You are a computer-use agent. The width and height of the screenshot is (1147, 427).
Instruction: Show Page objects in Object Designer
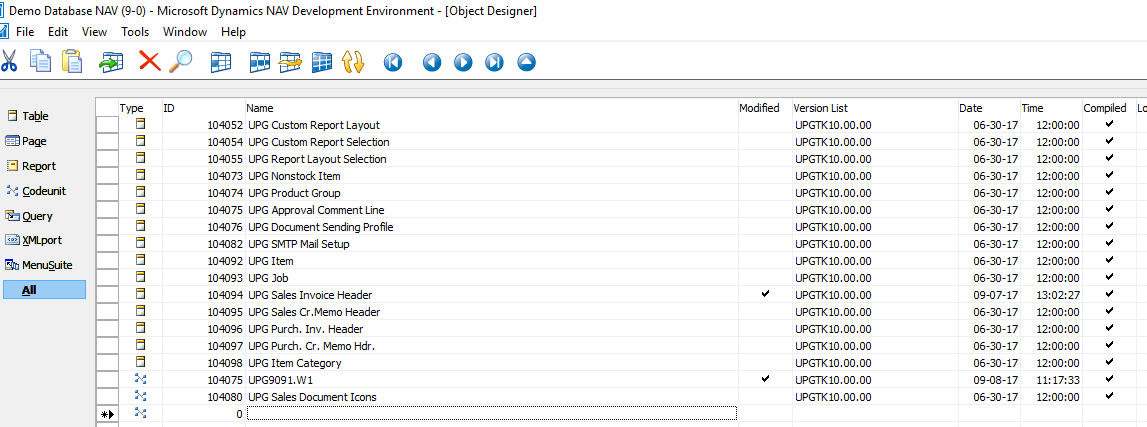[26, 140]
